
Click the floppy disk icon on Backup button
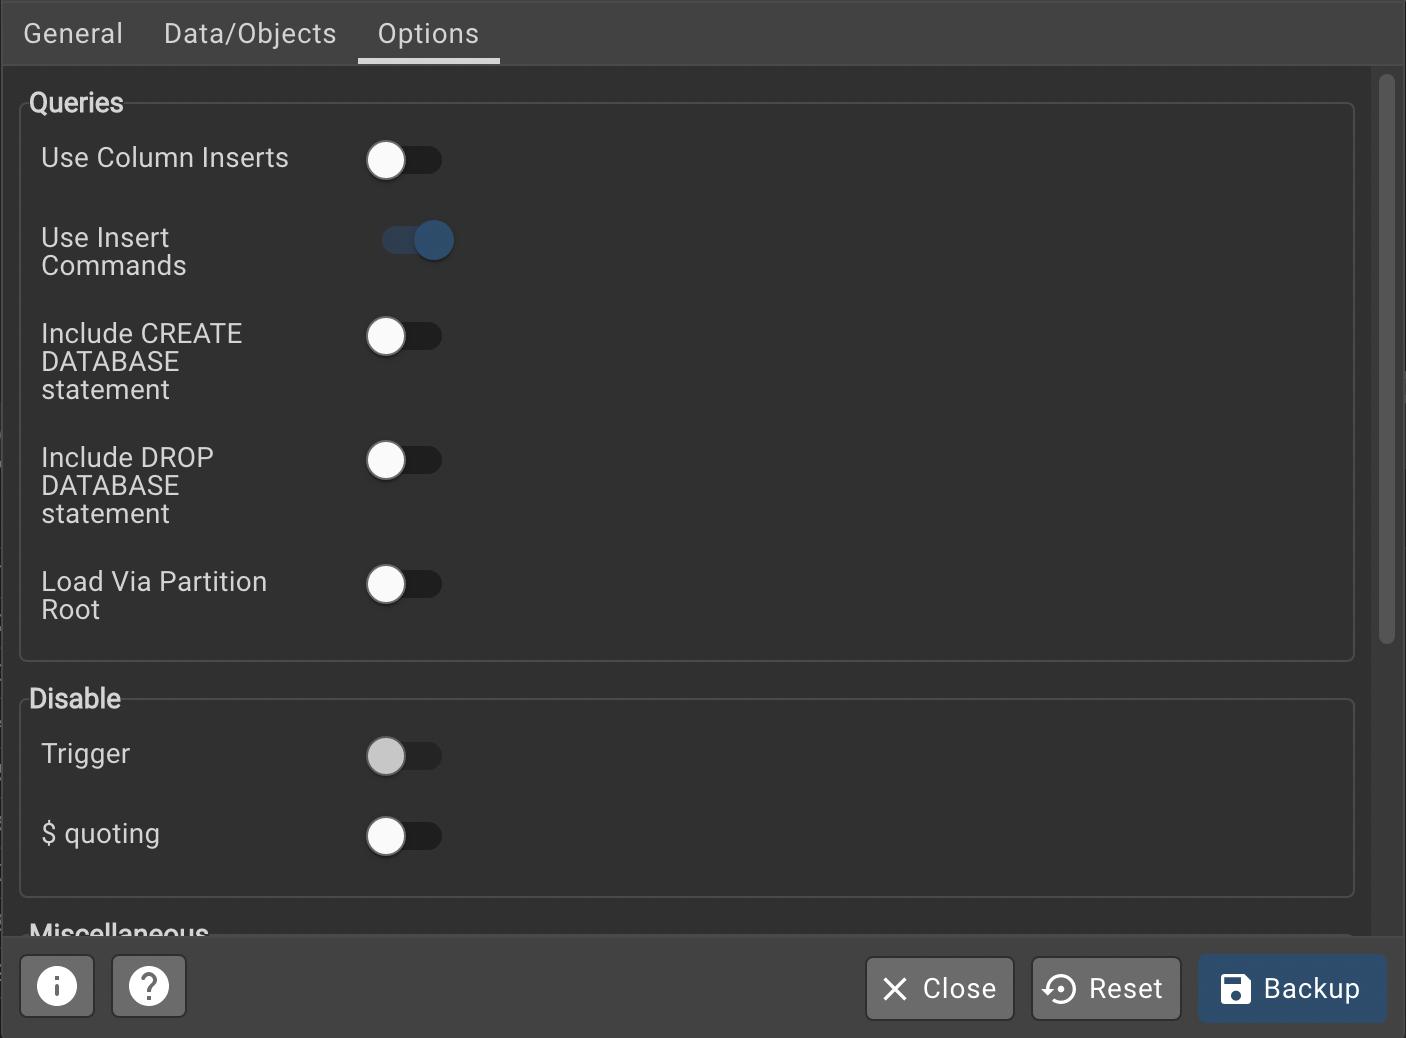pyautogui.click(x=1236, y=988)
